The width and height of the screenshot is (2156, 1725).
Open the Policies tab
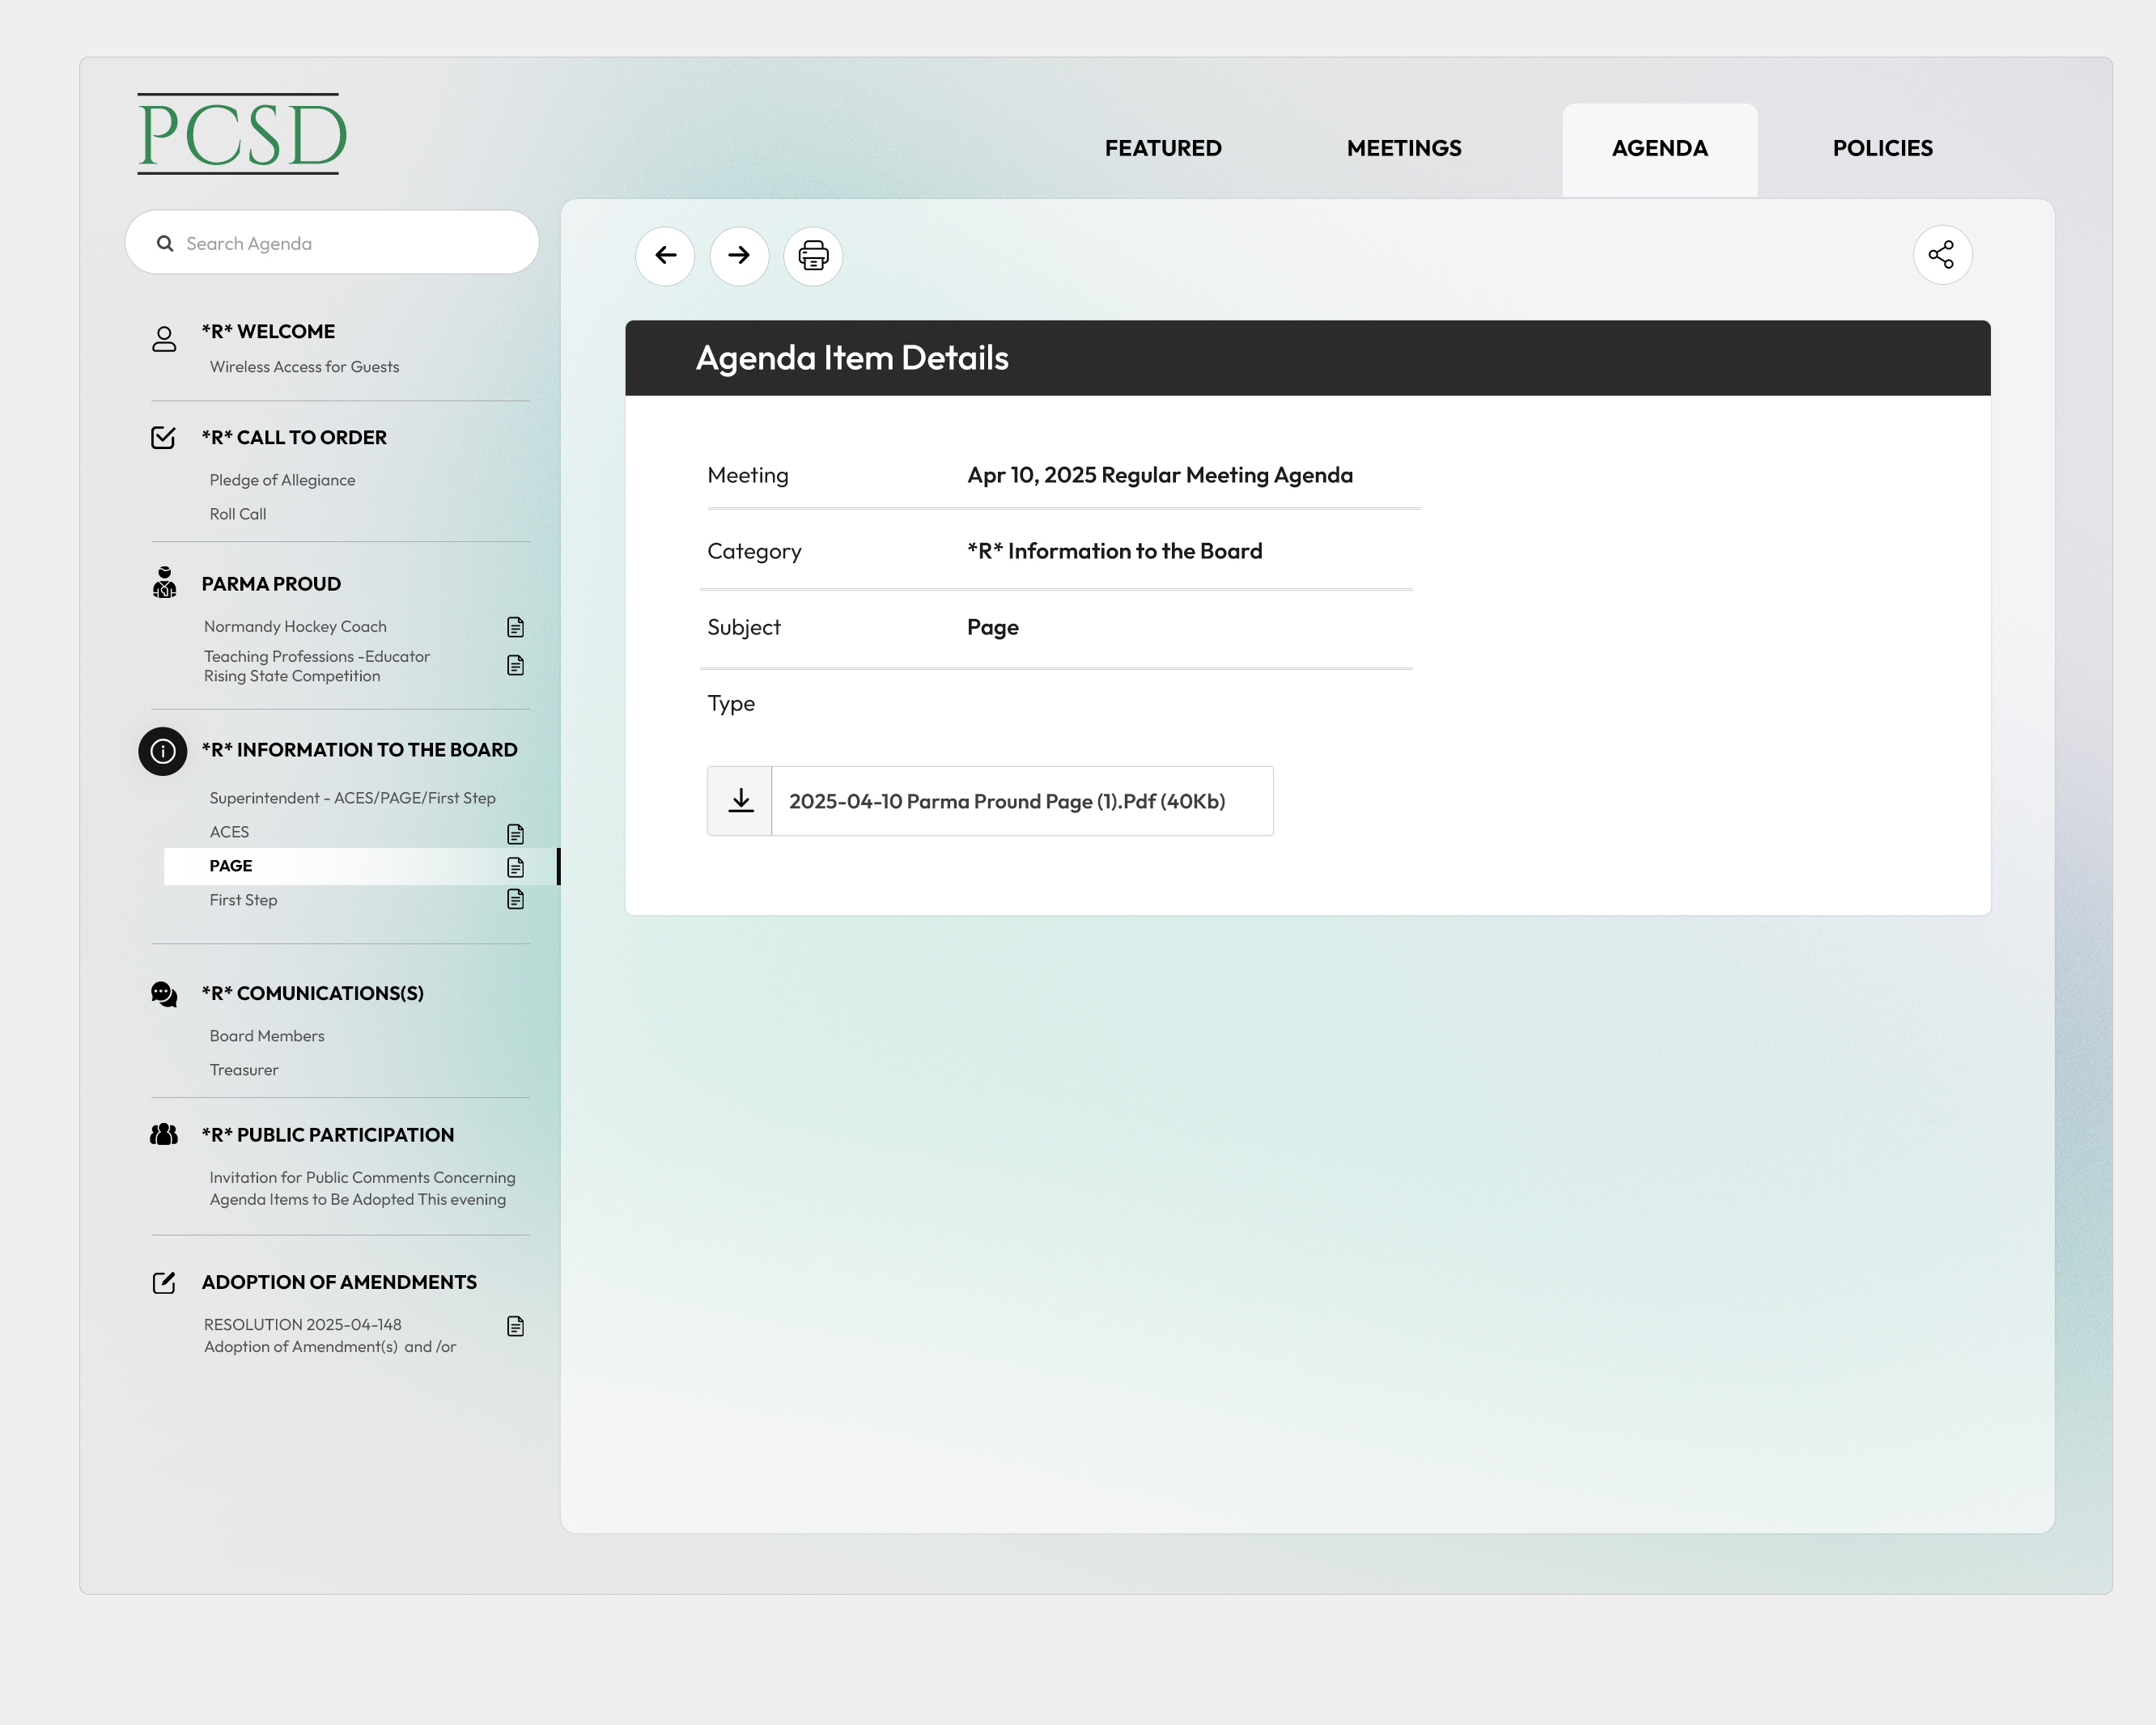click(x=1882, y=148)
